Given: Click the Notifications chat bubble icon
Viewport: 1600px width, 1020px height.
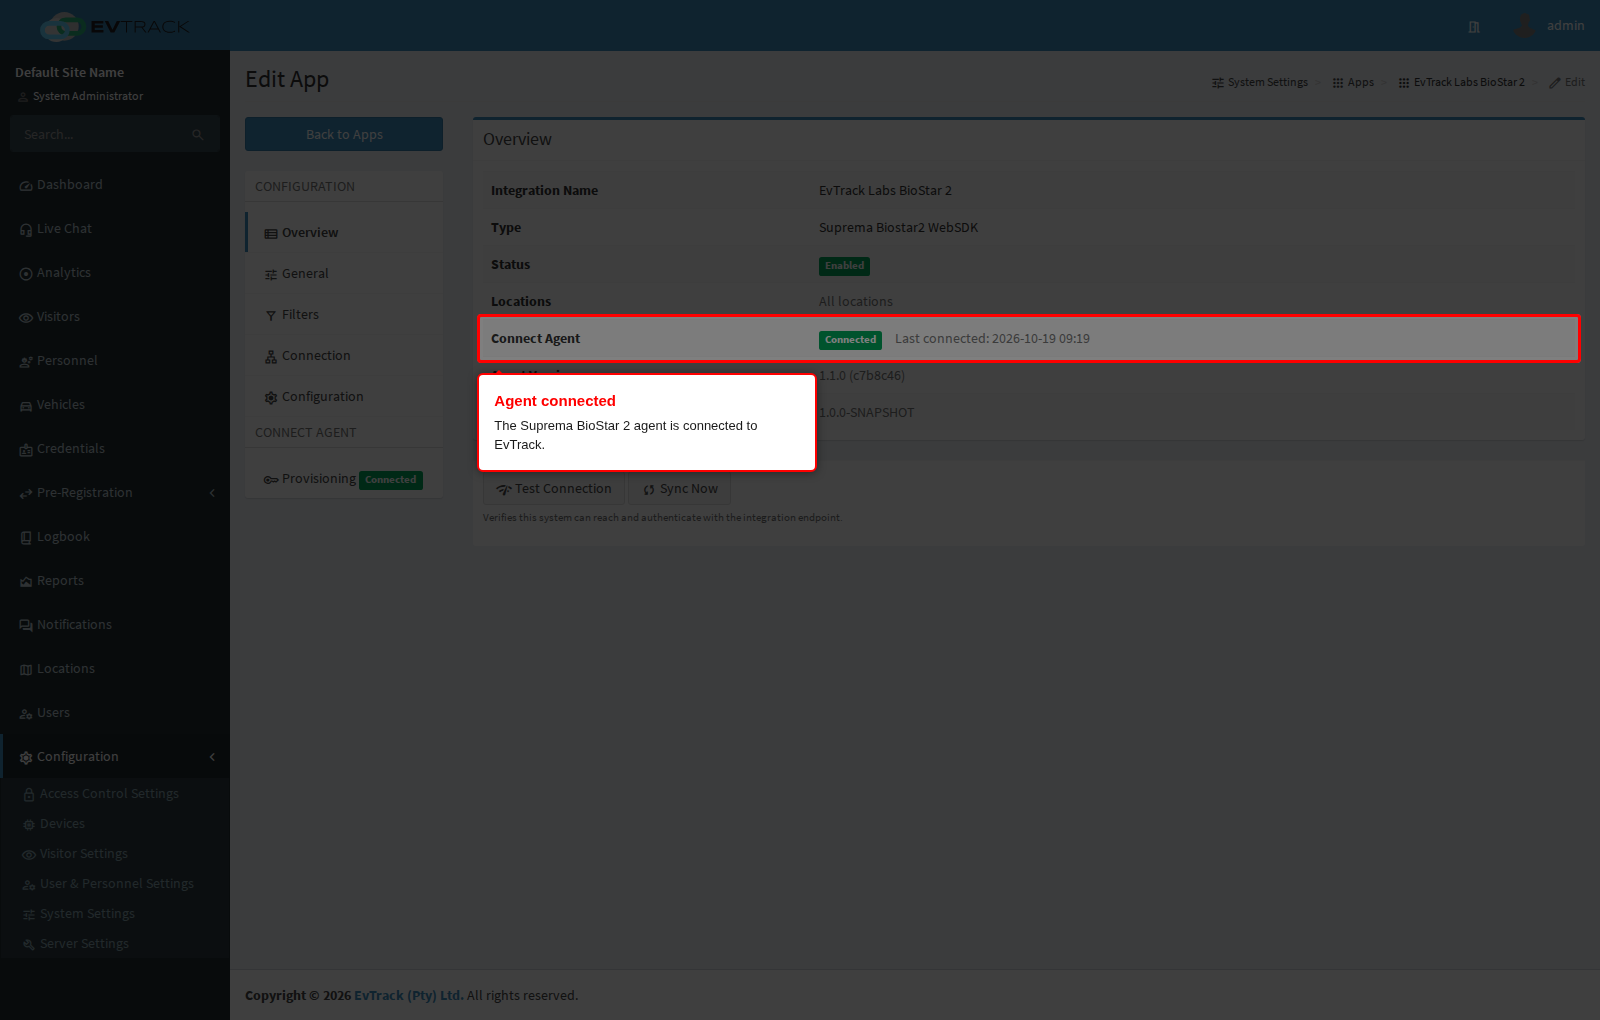Looking at the screenshot, I should click(x=26, y=626).
